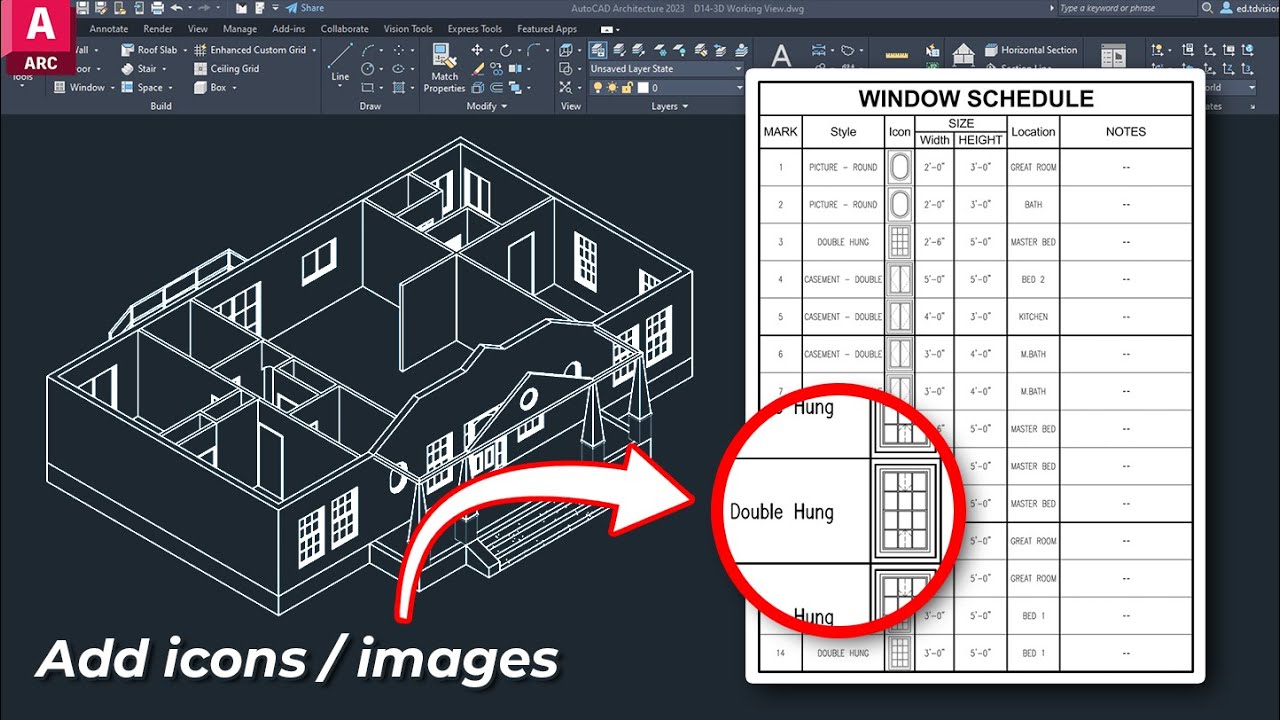Select the Offset tool in Modify

tap(496, 88)
